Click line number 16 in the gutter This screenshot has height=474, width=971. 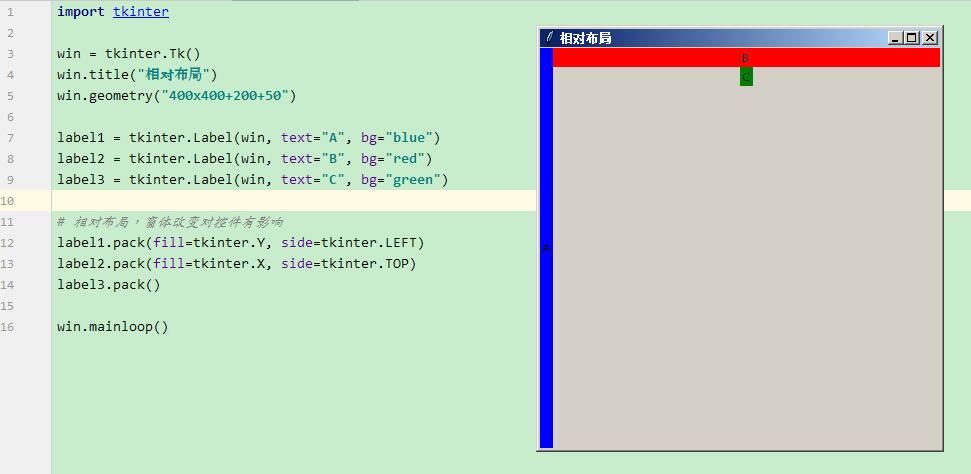tap(7, 327)
